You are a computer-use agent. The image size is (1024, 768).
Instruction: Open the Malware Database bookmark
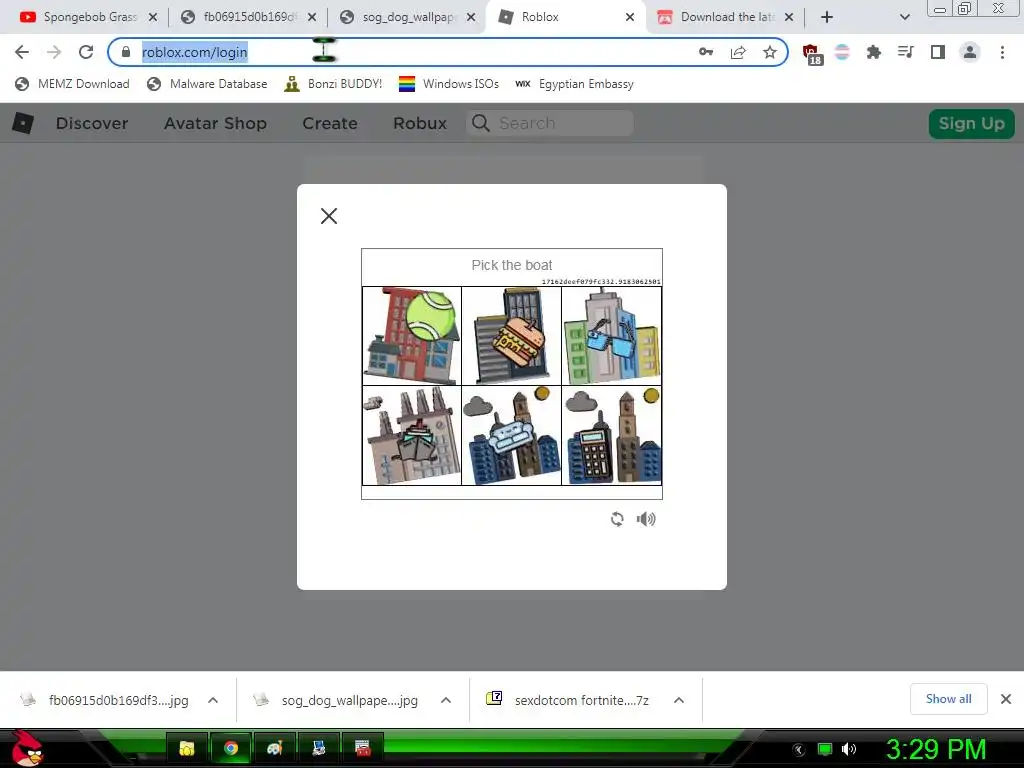click(207, 84)
